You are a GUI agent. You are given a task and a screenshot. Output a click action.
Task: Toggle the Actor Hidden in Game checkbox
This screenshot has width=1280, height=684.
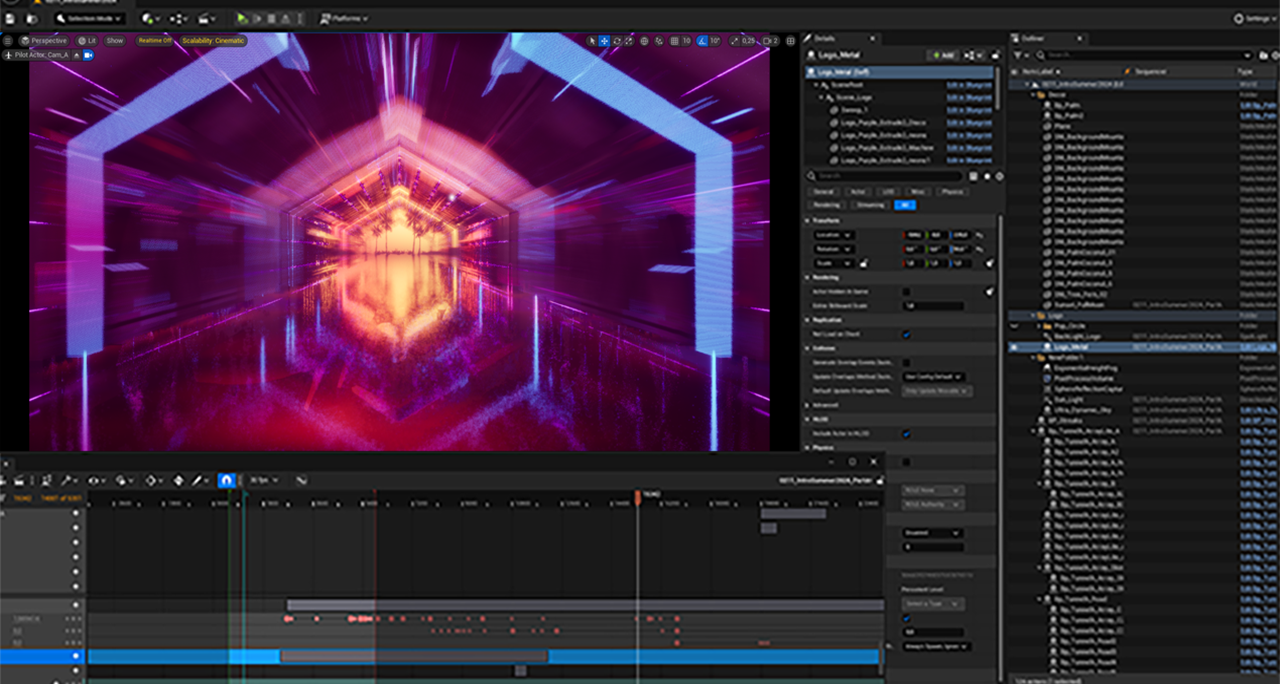click(x=906, y=292)
